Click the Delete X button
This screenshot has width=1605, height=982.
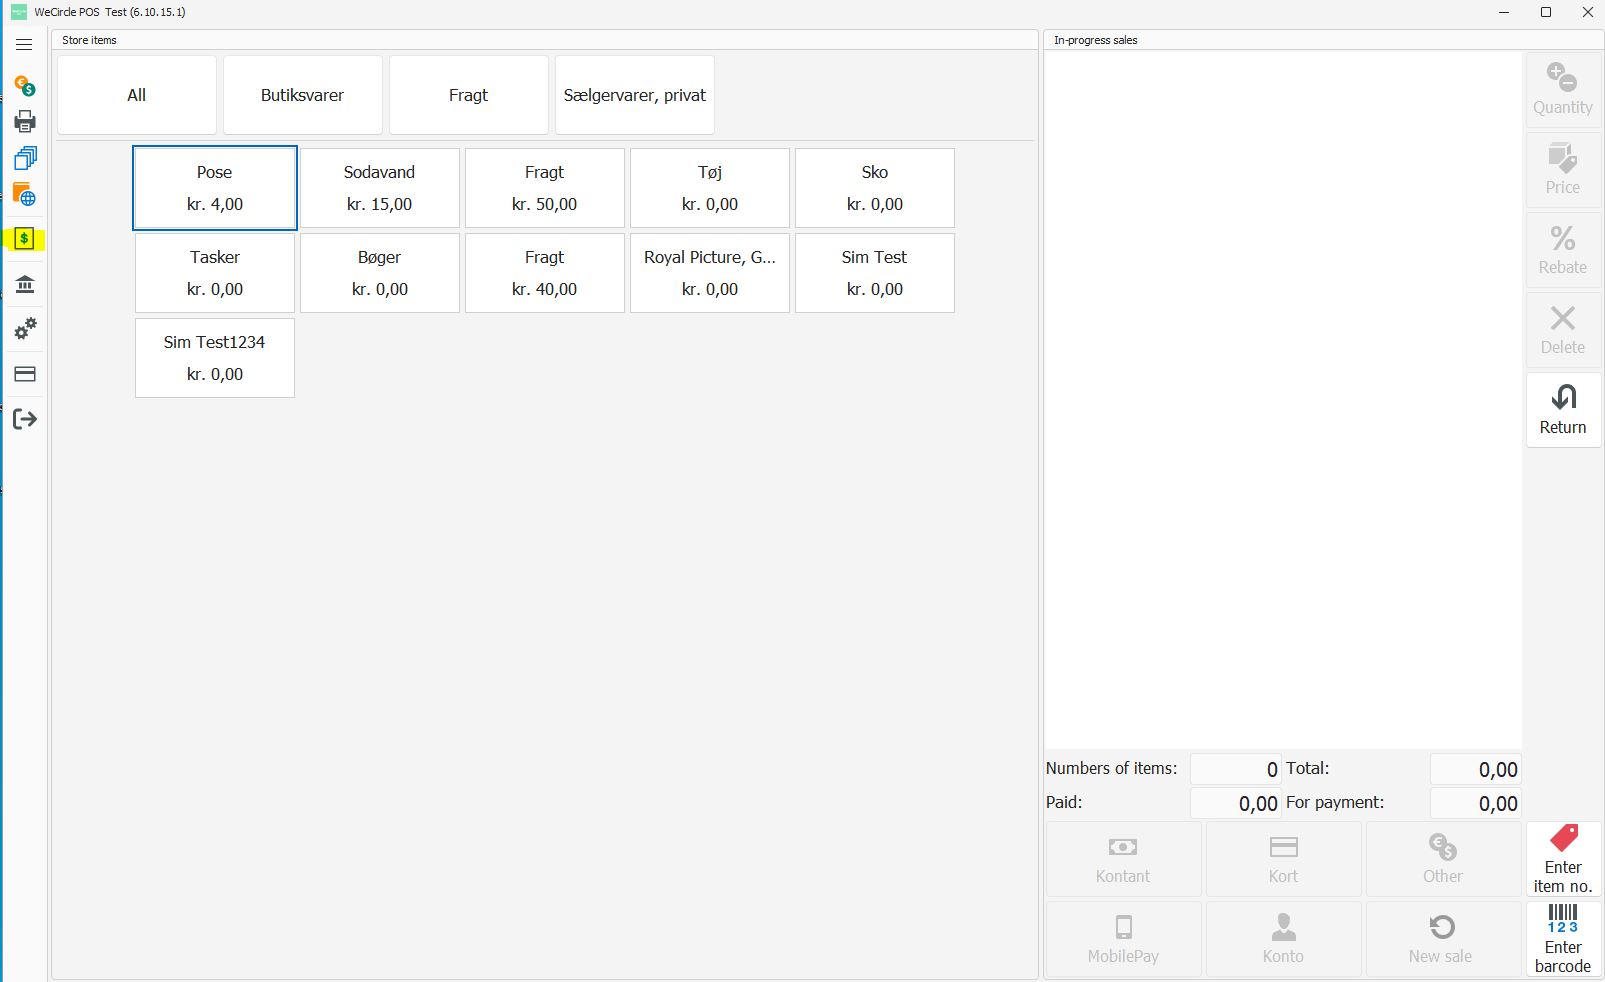pyautogui.click(x=1563, y=329)
